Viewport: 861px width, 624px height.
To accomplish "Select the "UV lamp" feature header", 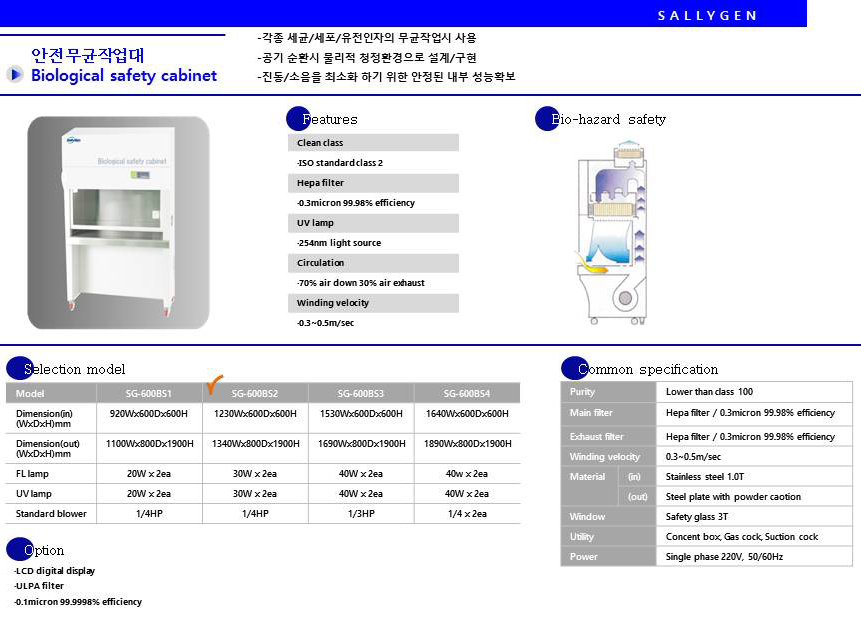I will (x=373, y=223).
